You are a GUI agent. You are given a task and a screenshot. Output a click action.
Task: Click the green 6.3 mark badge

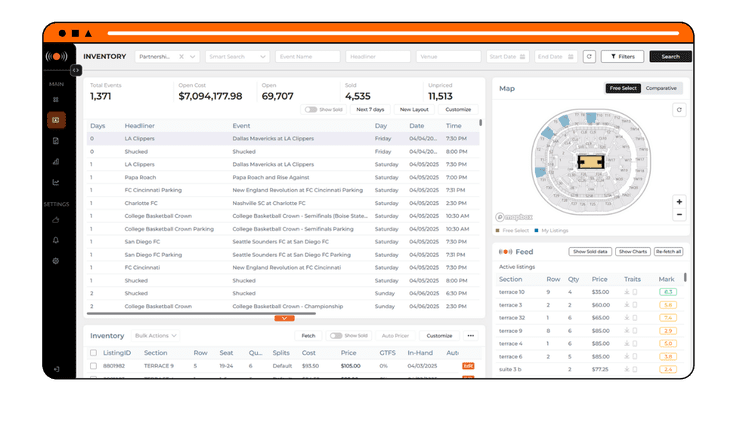click(x=668, y=292)
